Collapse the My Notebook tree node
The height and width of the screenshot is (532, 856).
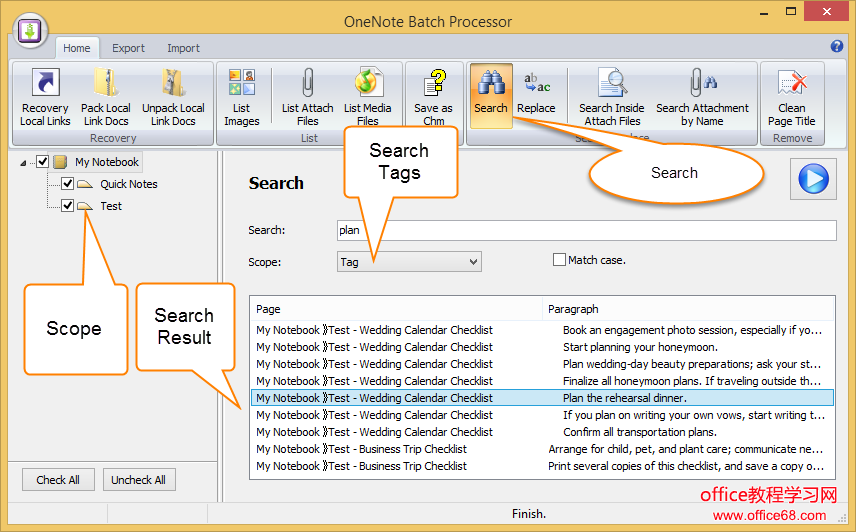23,162
